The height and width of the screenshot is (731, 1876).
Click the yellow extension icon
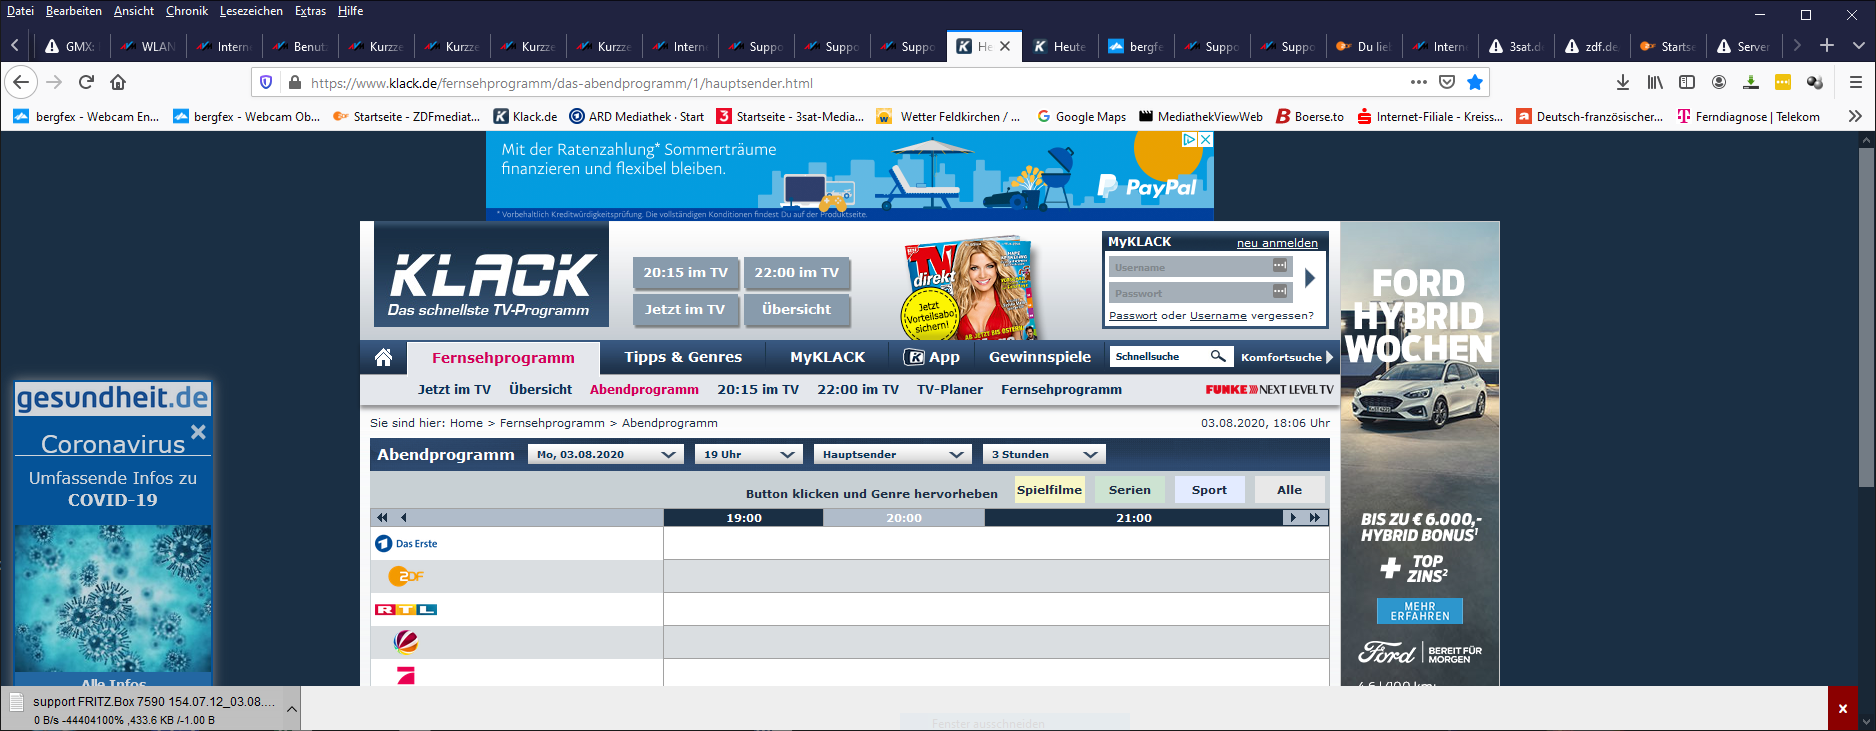(1783, 82)
